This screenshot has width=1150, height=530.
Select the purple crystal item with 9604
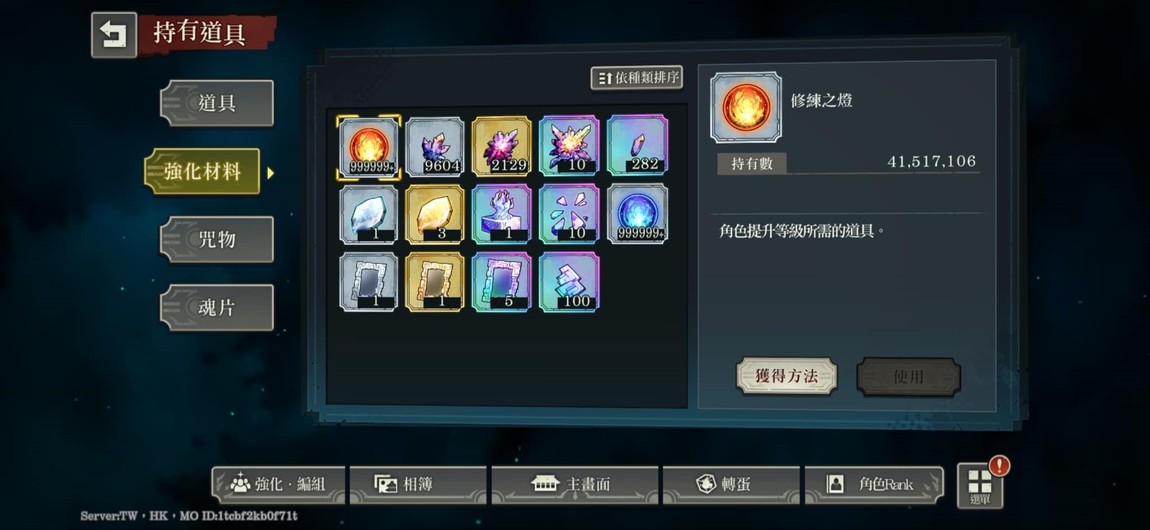pyautogui.click(x=436, y=147)
